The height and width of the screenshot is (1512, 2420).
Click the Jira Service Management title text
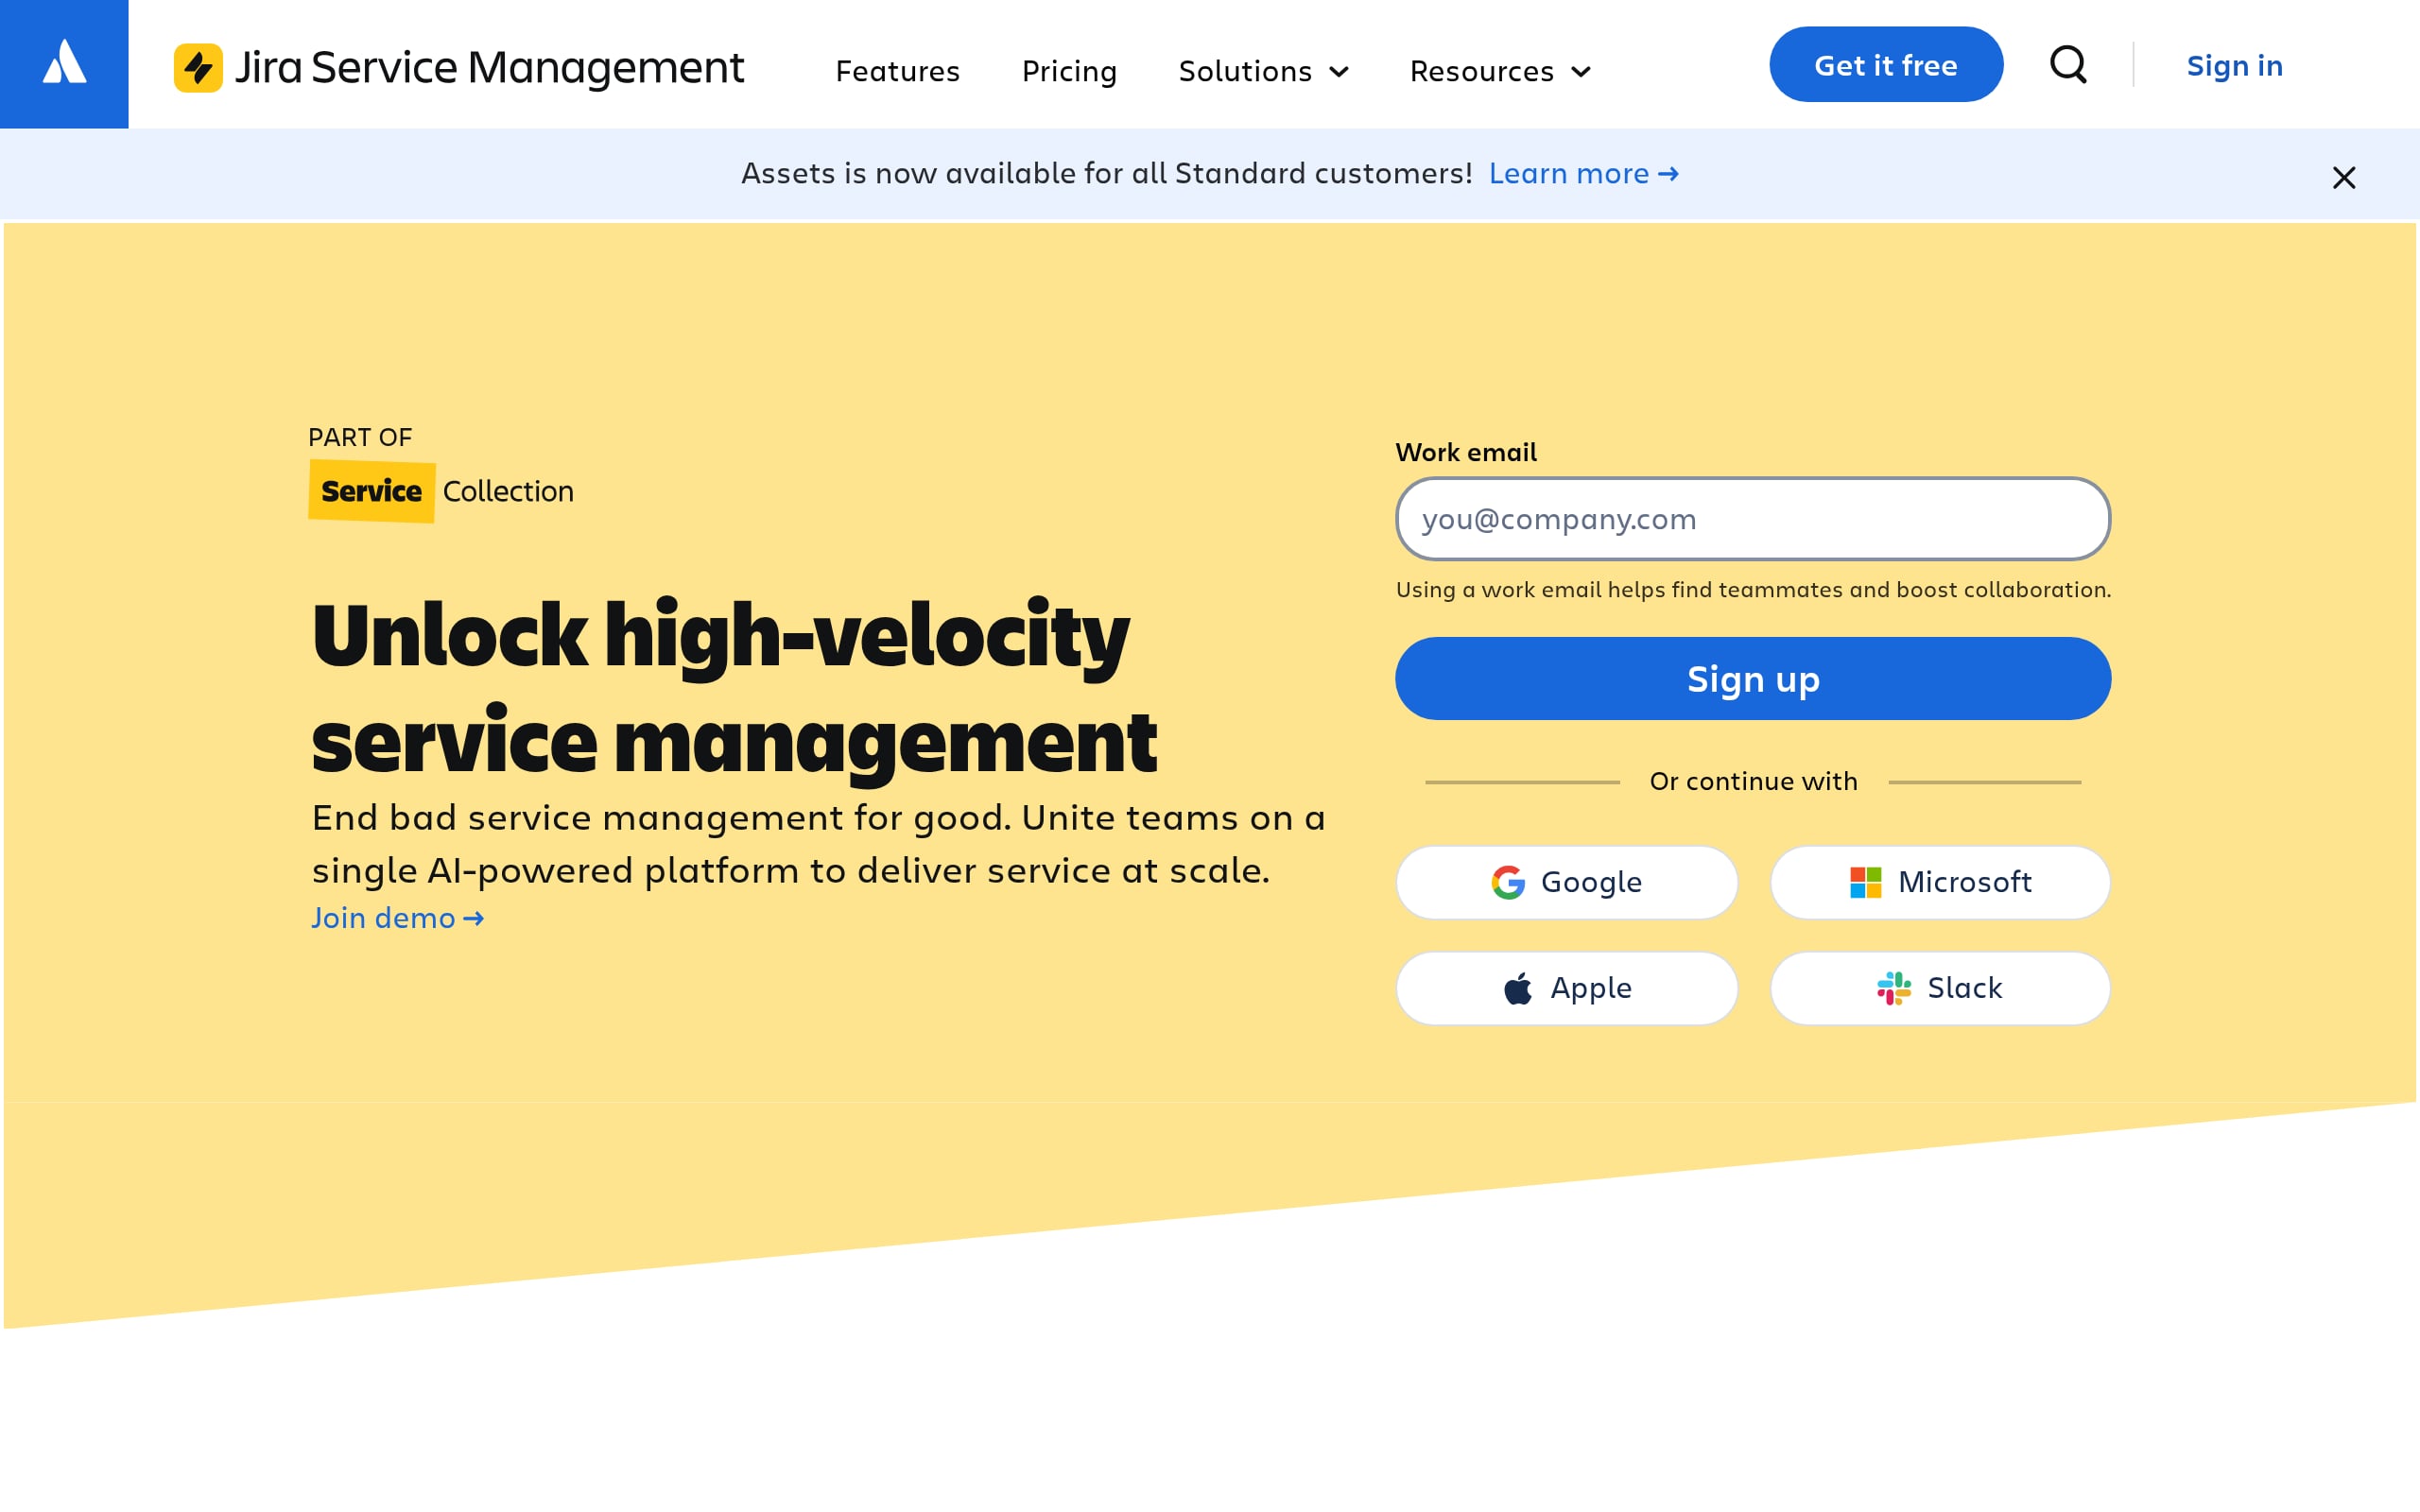point(489,68)
